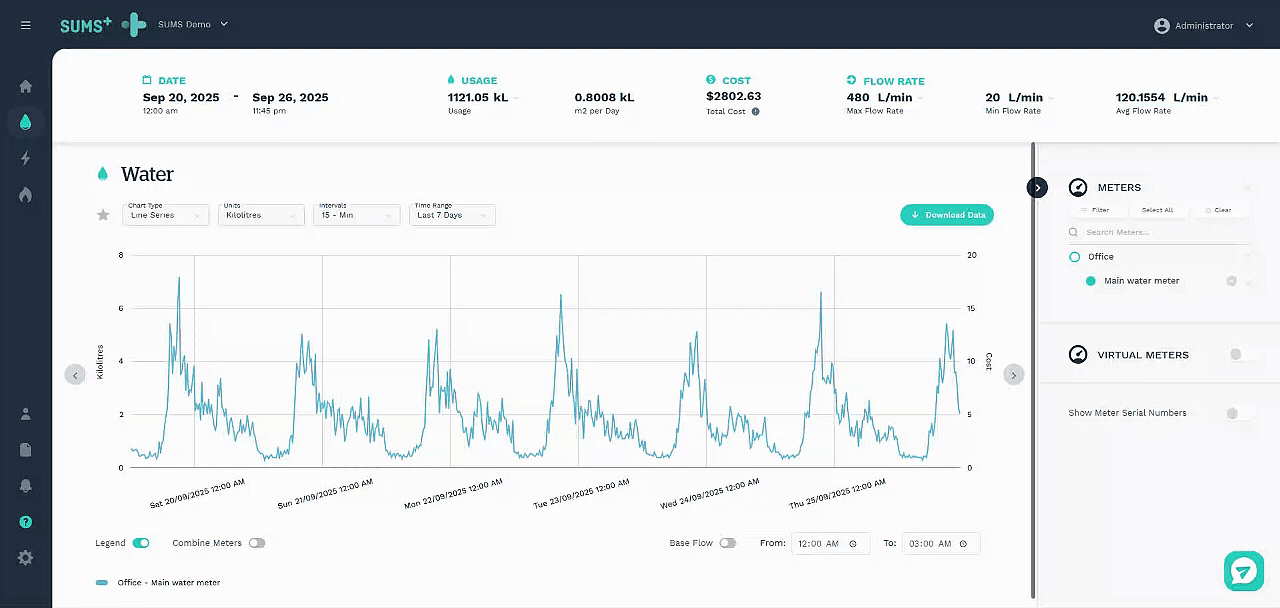Click the Search Meters input field

tap(1160, 232)
